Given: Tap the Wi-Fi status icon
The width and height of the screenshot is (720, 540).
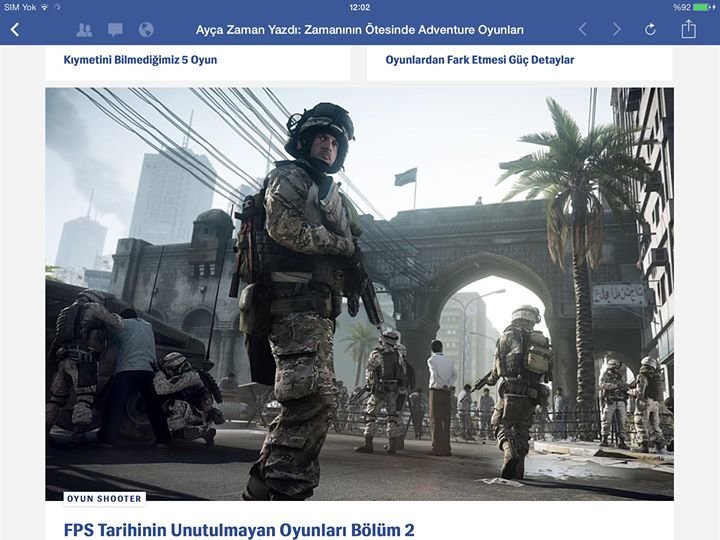Looking at the screenshot, I should (x=44, y=7).
